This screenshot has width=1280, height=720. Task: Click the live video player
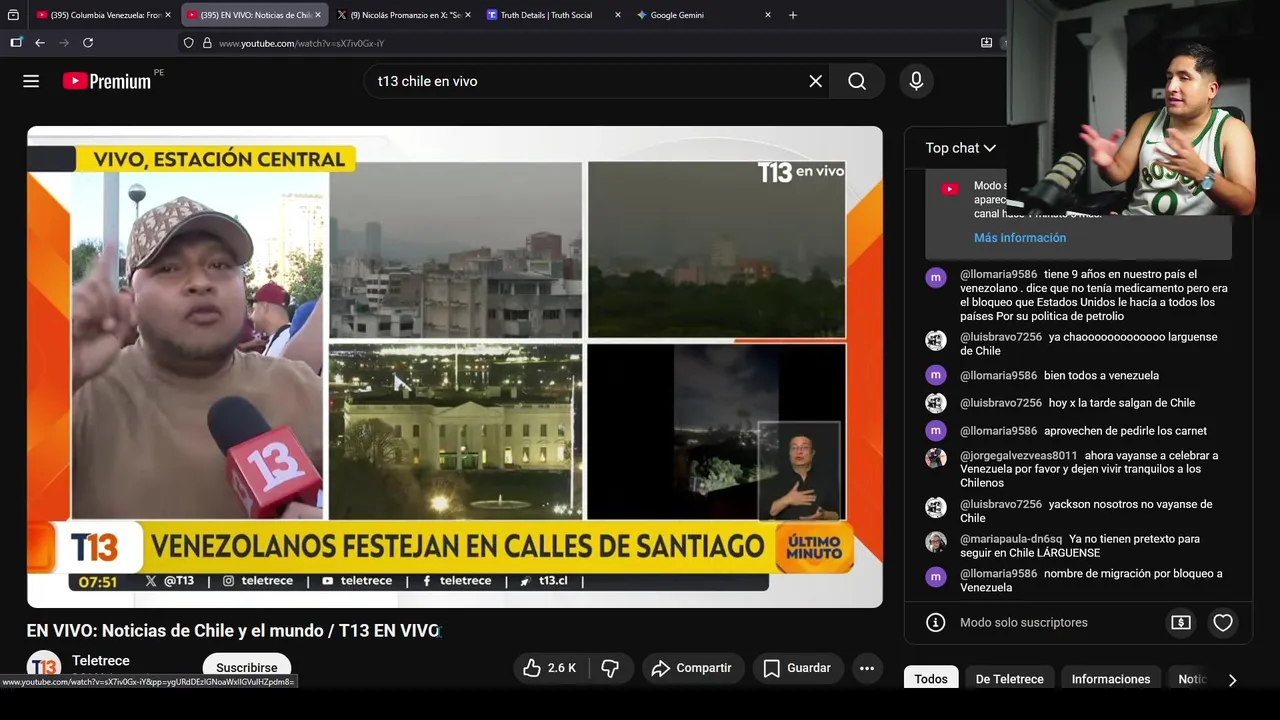coord(455,367)
